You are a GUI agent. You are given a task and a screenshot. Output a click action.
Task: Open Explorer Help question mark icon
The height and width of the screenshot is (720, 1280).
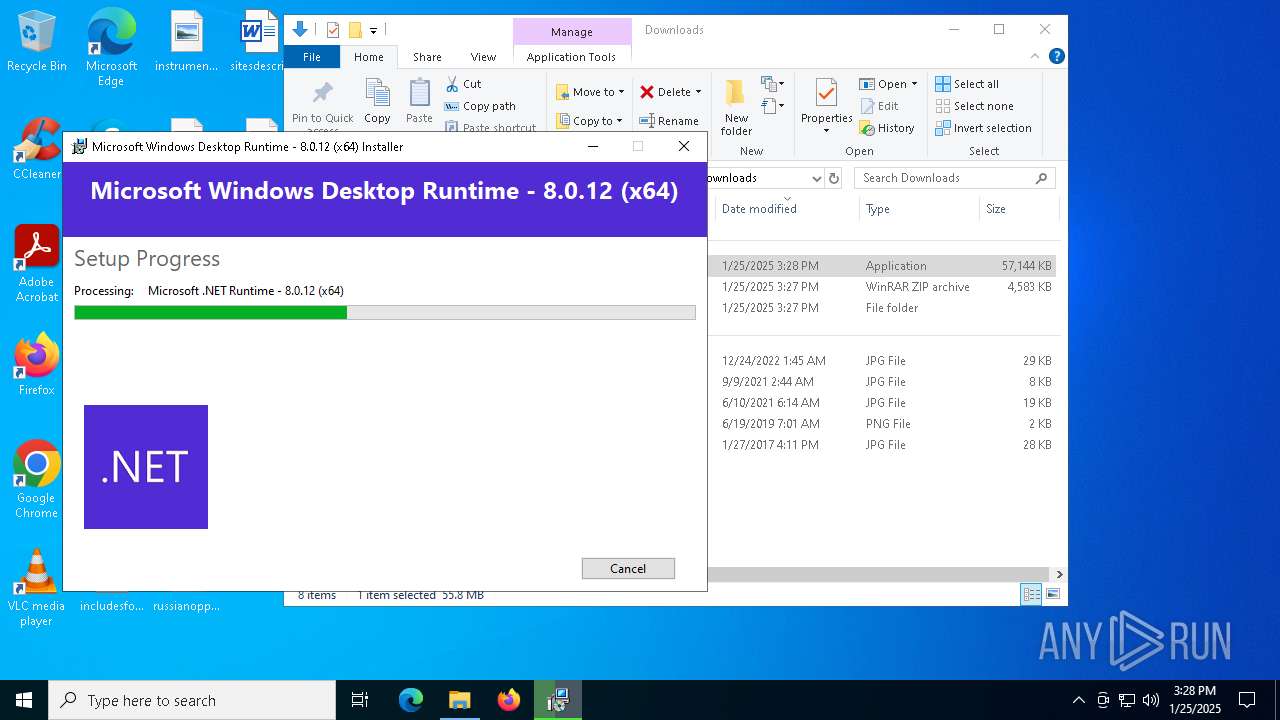[x=1056, y=57]
